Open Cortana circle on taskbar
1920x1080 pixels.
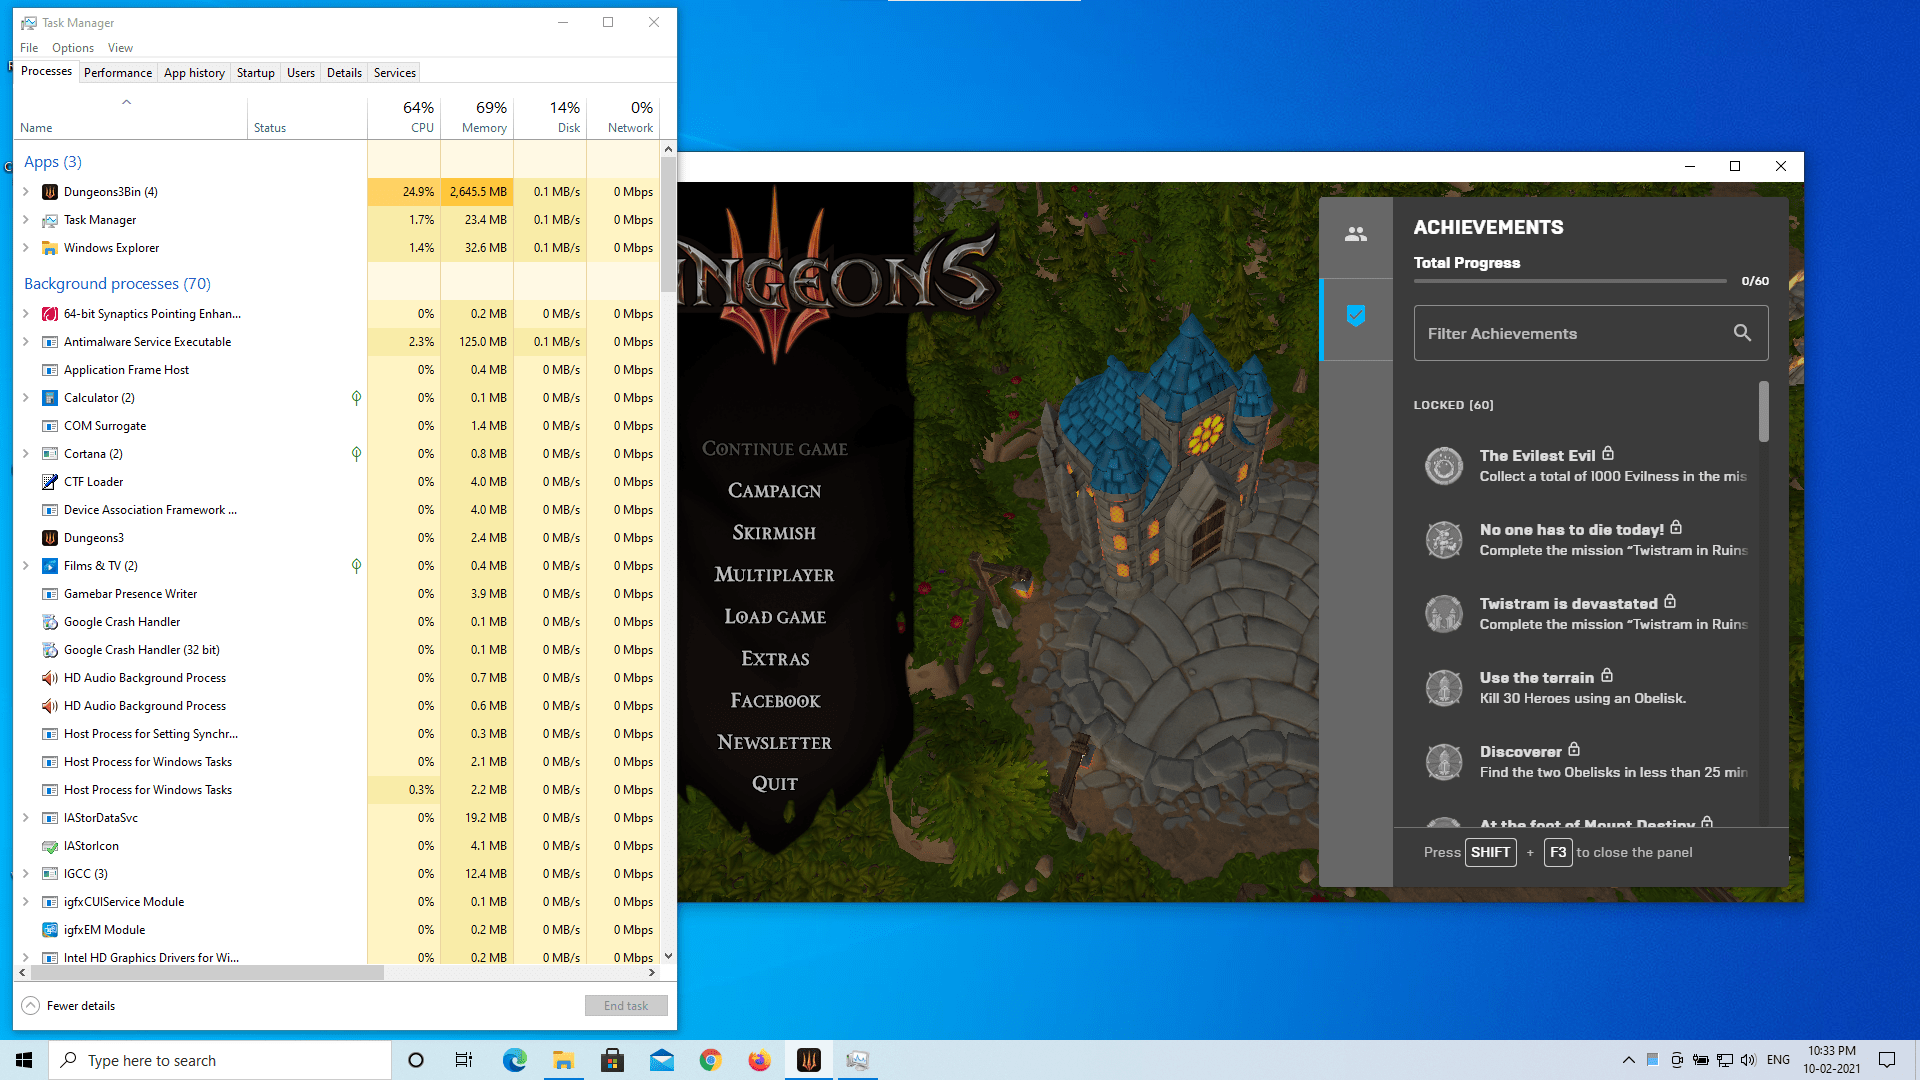(416, 1060)
